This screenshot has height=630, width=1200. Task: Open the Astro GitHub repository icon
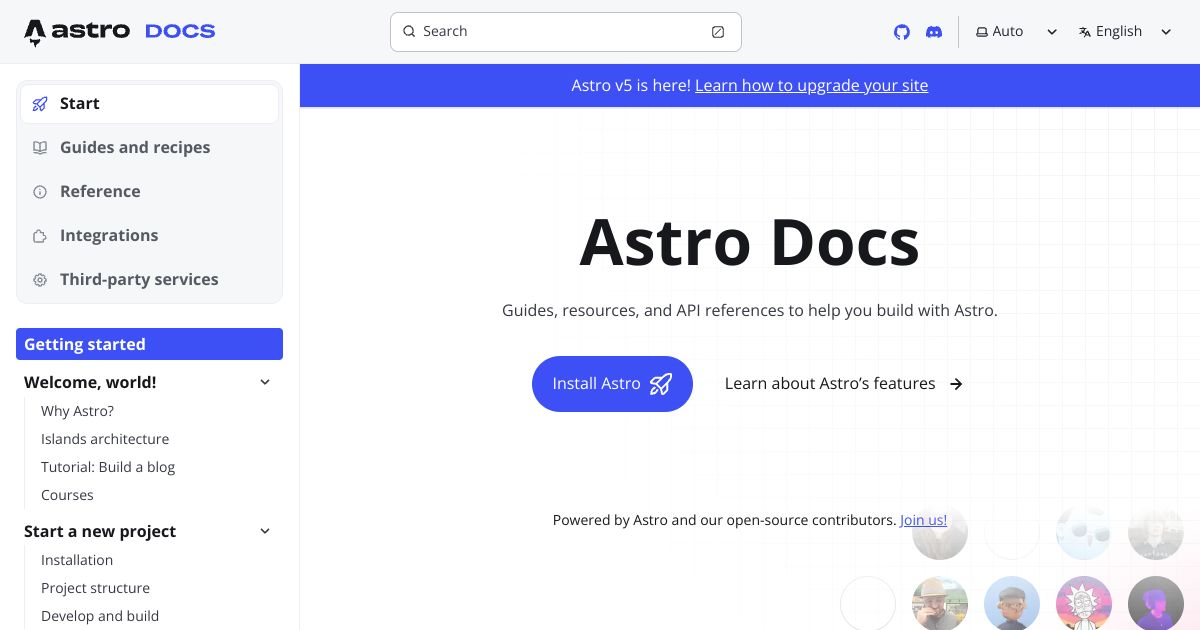tap(902, 32)
